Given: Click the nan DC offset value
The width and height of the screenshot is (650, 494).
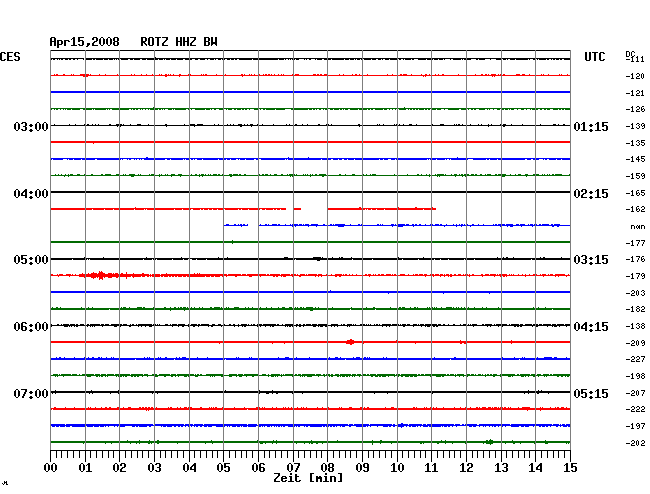Looking at the screenshot, I should [638, 227].
